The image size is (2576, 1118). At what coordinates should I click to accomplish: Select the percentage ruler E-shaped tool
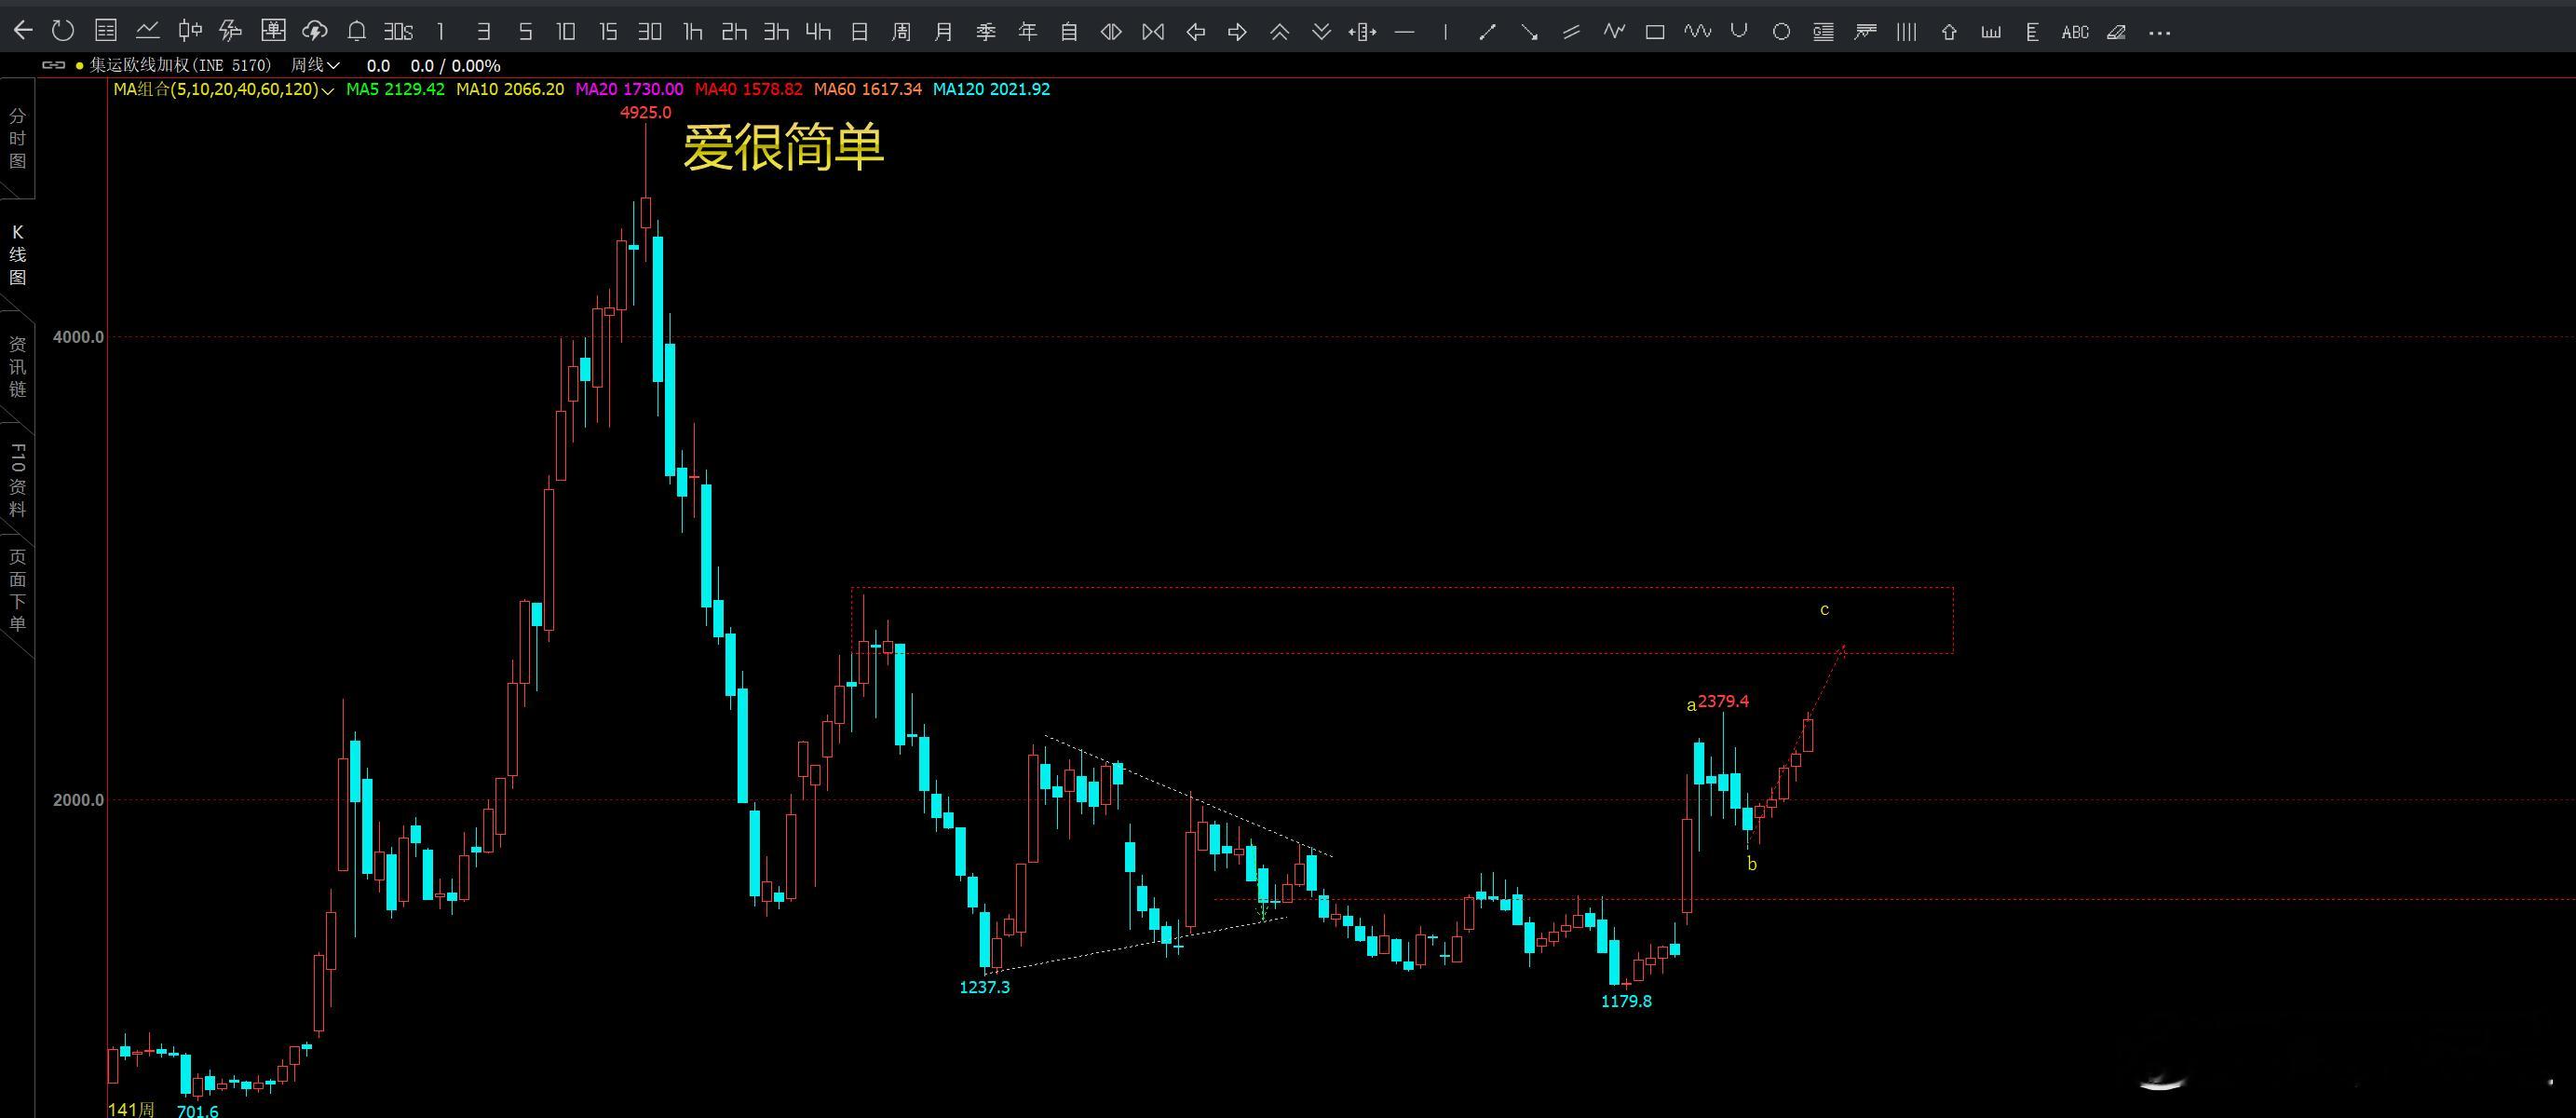pos(2032,32)
